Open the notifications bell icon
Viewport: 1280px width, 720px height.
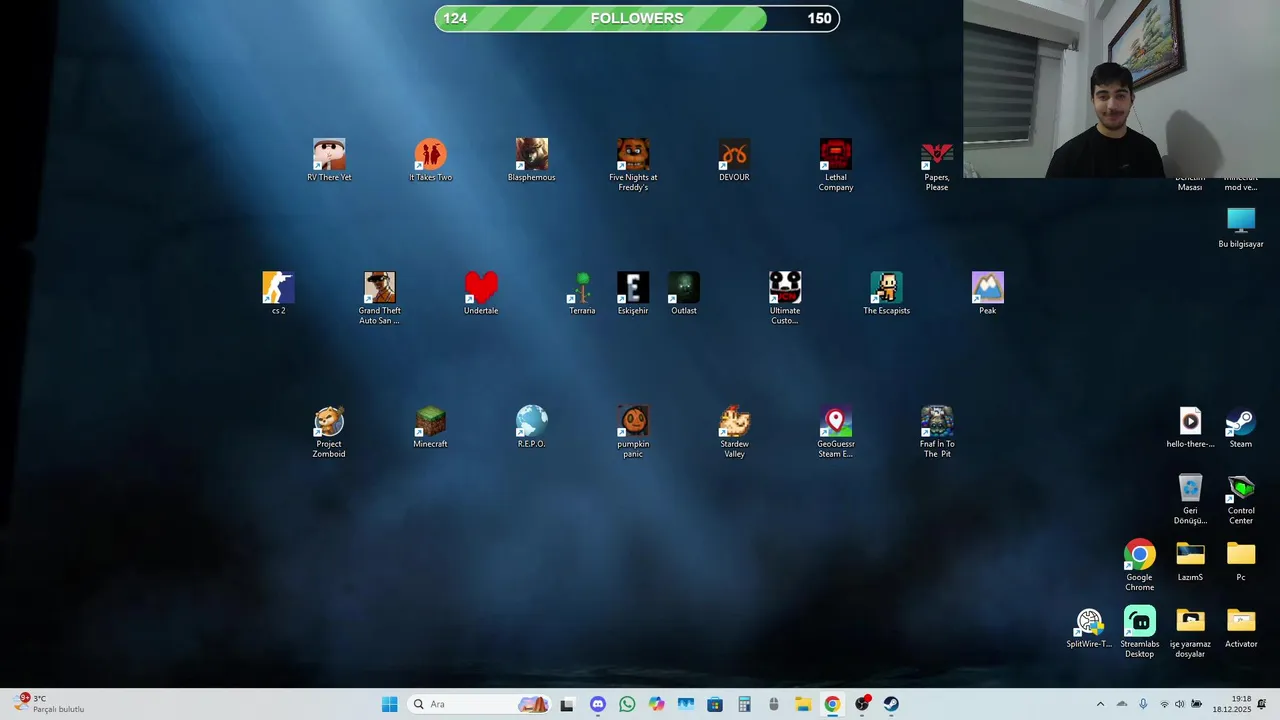1262,704
